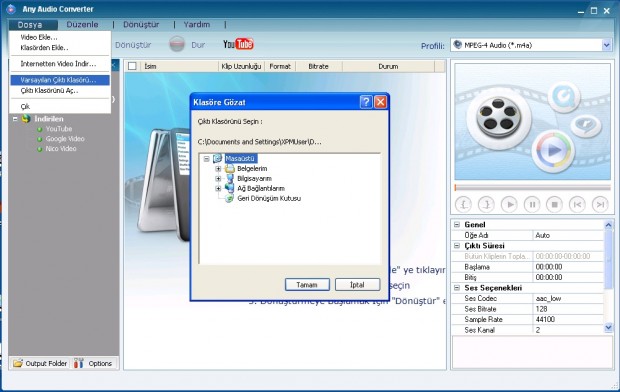Click the Bitrate column header
Screen dimensions: 620x392
coord(319,66)
